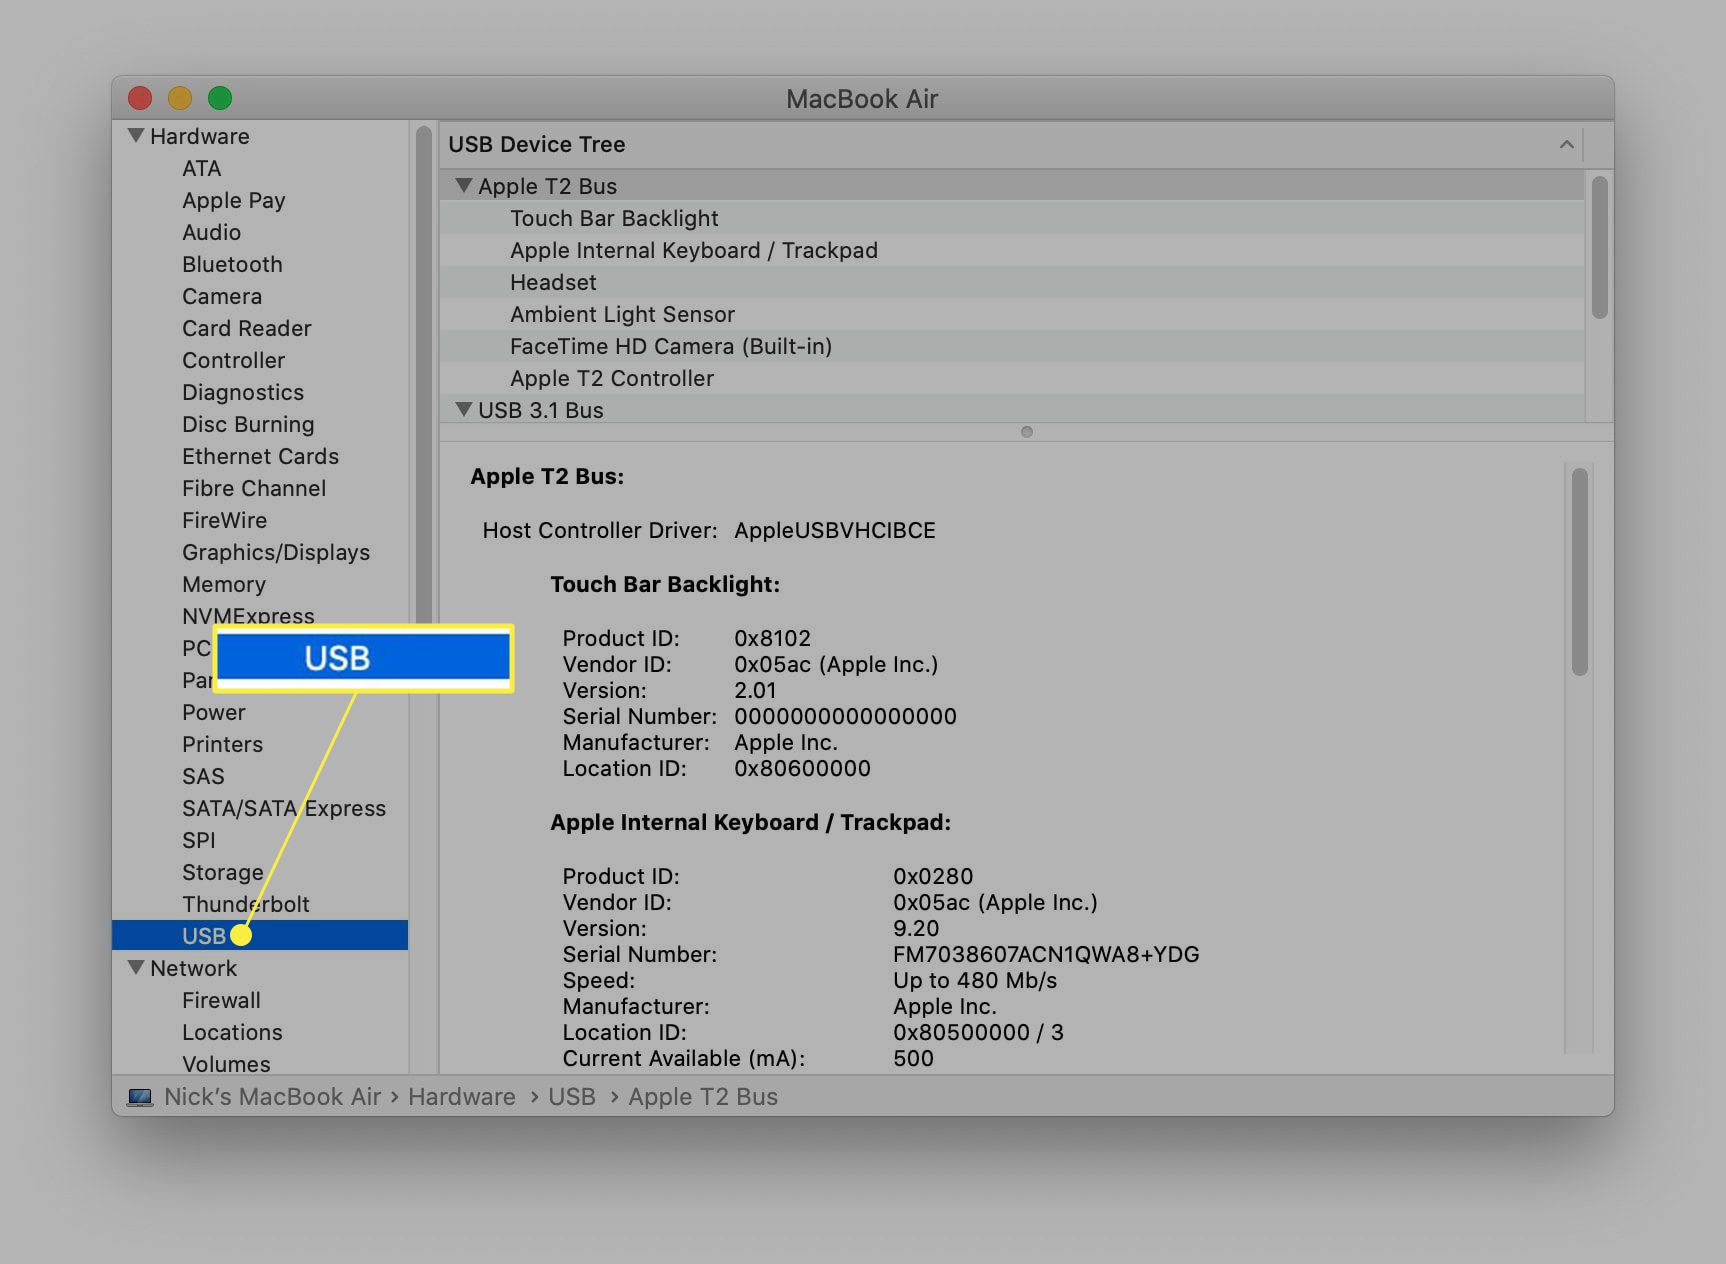Select the highlighted USB sidebar row
Image resolution: width=1726 pixels, height=1264 pixels.
tap(260, 935)
